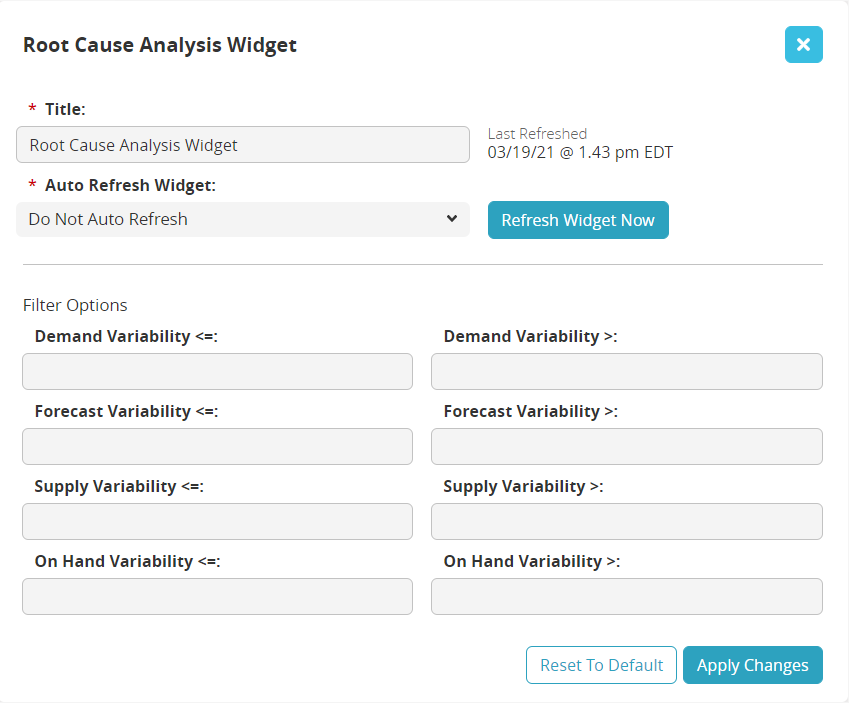
Task: Close the Root Cause Analysis Widget dialog
Action: tap(803, 45)
